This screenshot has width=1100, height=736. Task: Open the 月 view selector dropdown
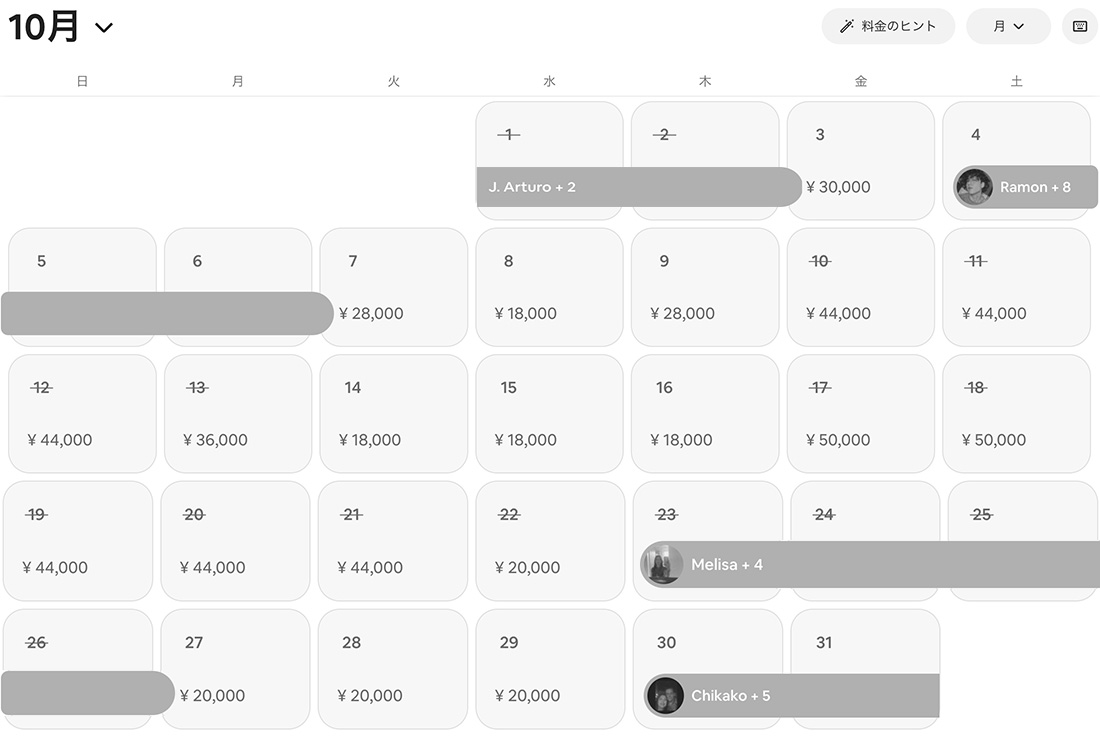[1008, 27]
